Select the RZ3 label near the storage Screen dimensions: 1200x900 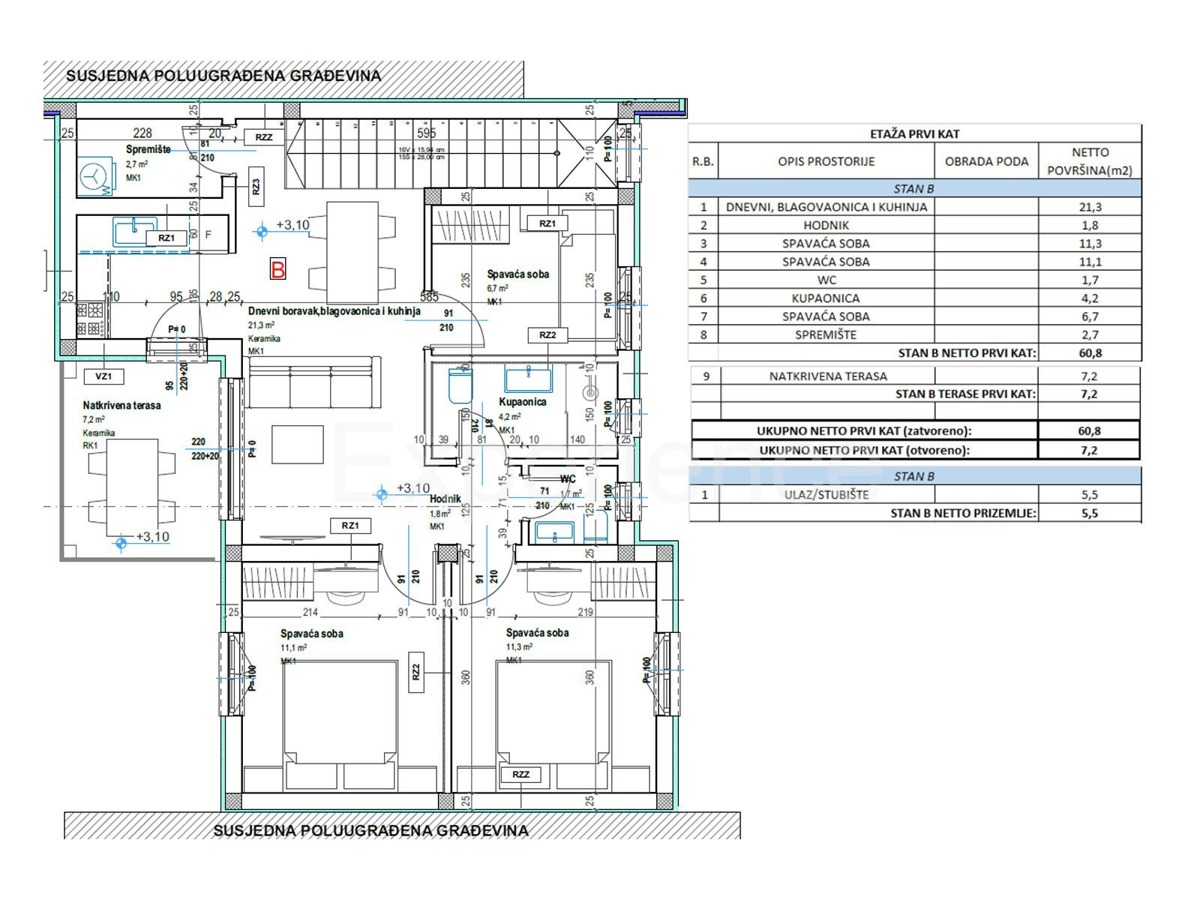pos(257,184)
